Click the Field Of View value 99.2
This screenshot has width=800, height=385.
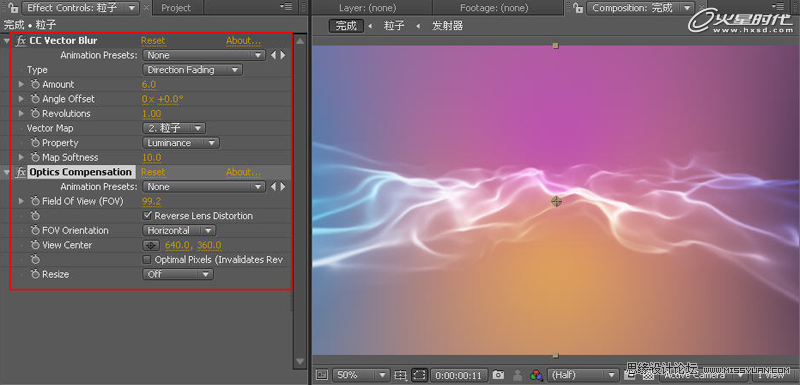pyautogui.click(x=151, y=201)
